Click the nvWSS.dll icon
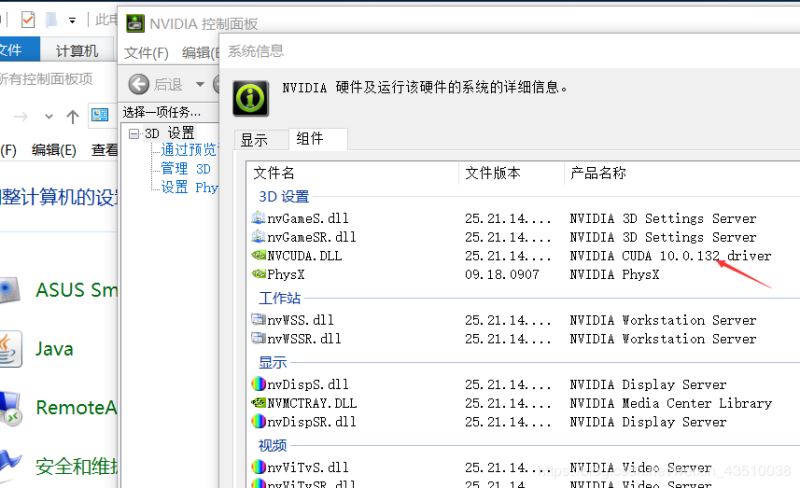This screenshot has width=800, height=488. (x=259, y=320)
